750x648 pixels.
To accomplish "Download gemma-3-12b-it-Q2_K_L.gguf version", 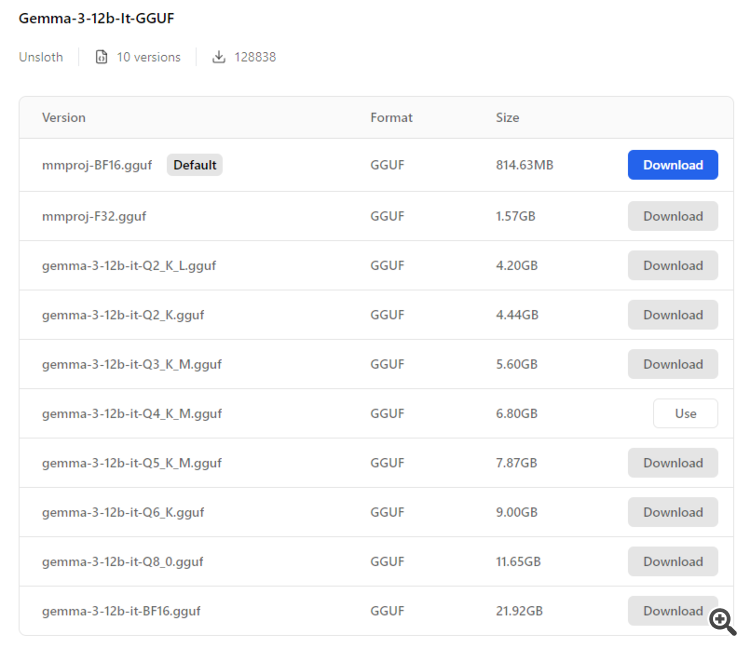I will pyautogui.click(x=672, y=265).
